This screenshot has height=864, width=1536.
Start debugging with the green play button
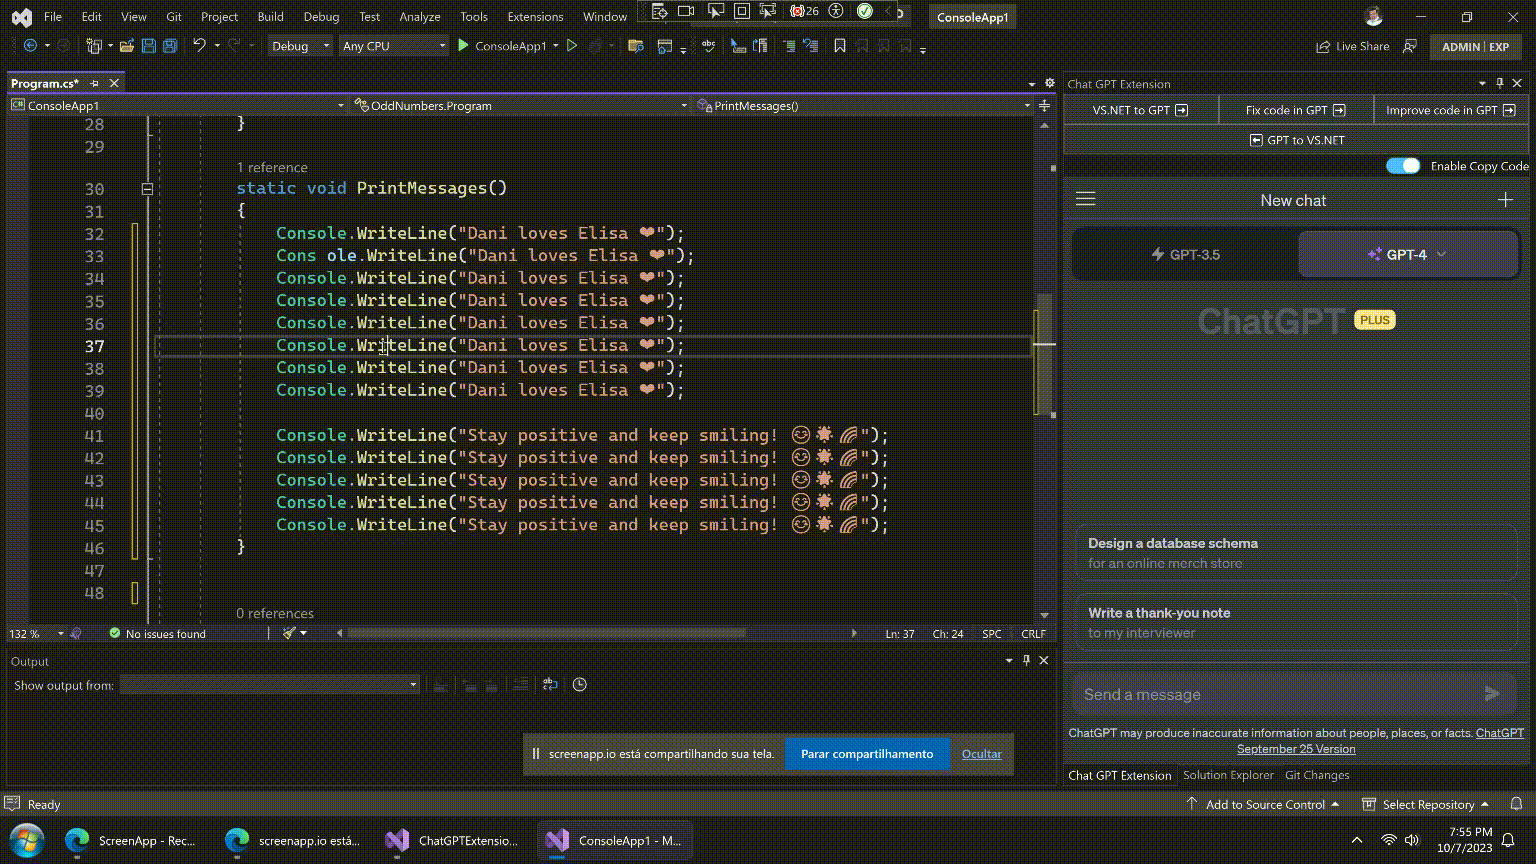pyautogui.click(x=463, y=46)
